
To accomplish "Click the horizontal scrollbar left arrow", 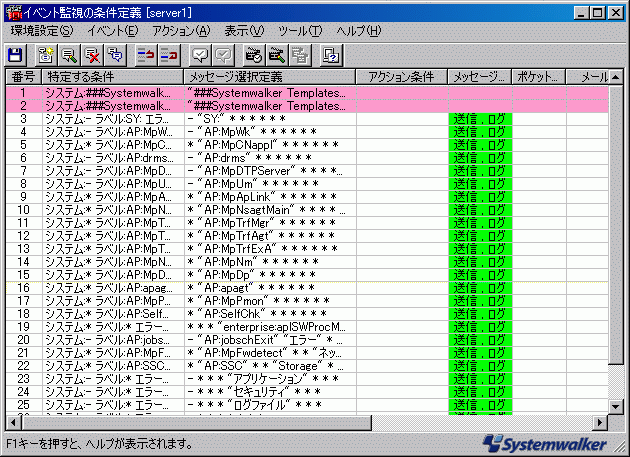I will pyautogui.click(x=13, y=422).
